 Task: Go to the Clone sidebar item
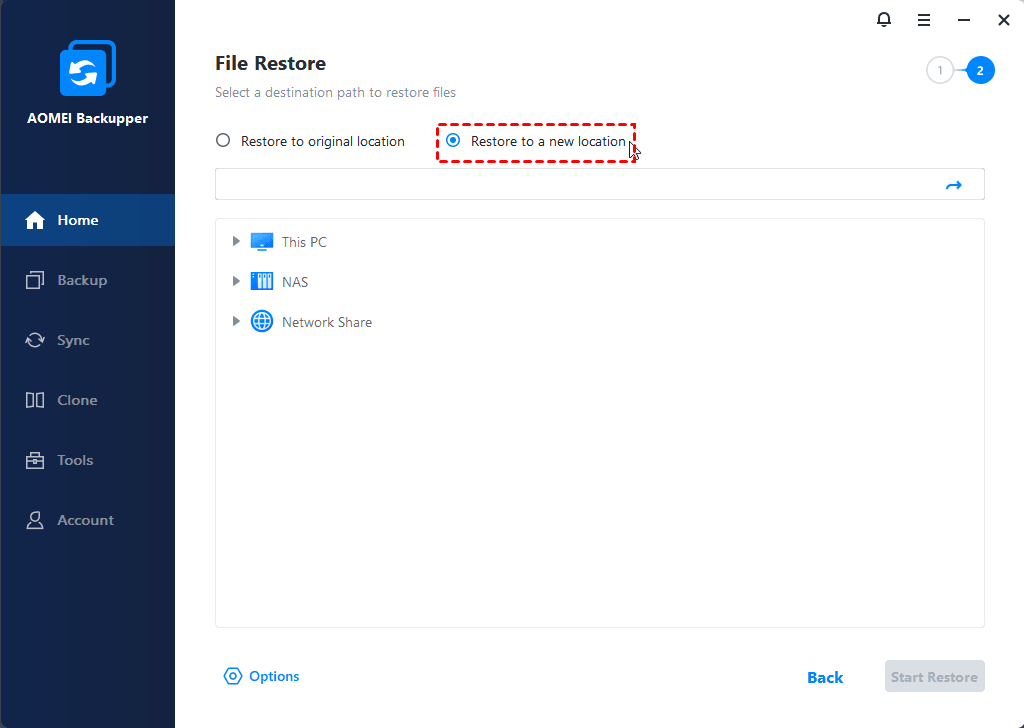click(77, 400)
